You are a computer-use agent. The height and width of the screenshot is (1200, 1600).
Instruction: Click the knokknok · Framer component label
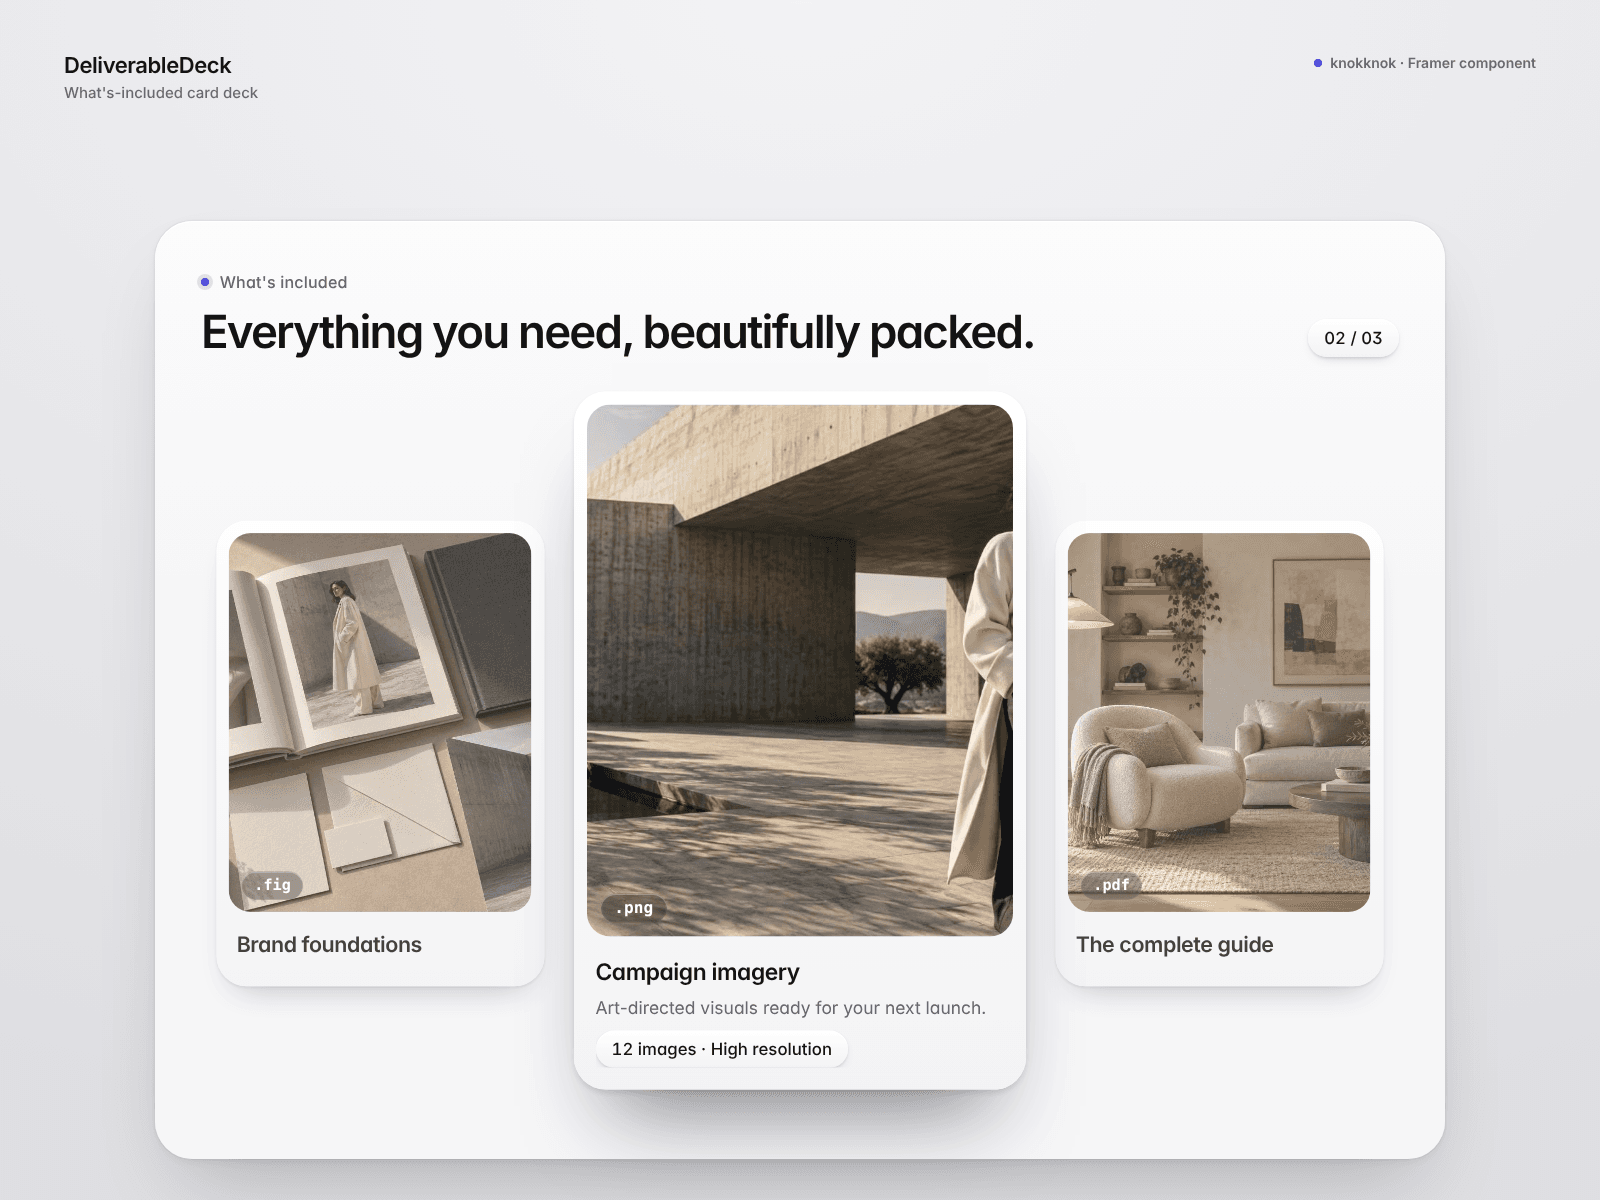[x=1432, y=63]
